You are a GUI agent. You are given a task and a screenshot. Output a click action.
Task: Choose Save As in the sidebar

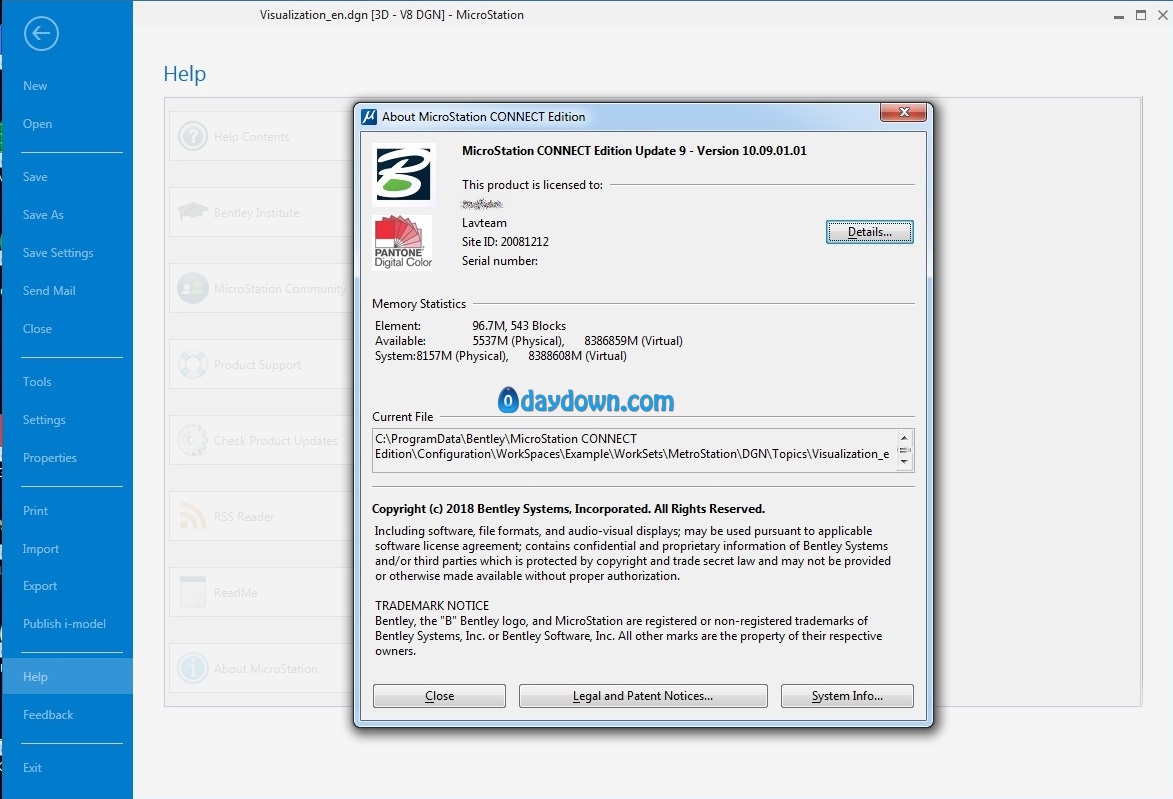[43, 215]
